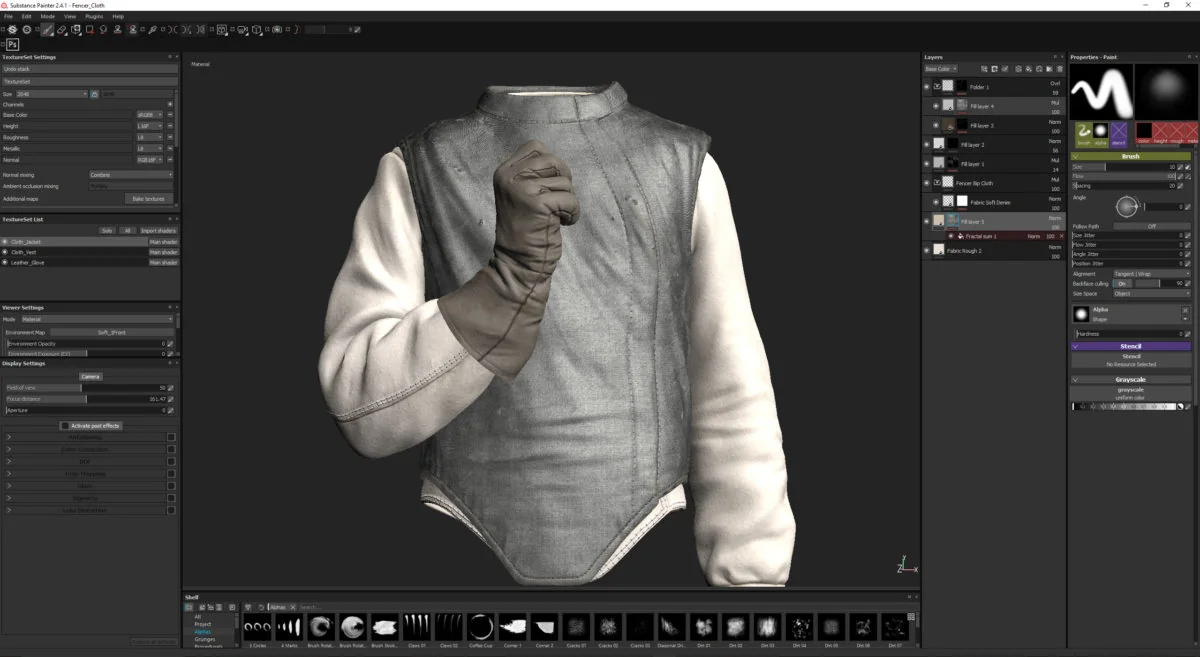Select the Polygon Fill tool
The height and width of the screenshot is (657, 1200).
point(90,30)
